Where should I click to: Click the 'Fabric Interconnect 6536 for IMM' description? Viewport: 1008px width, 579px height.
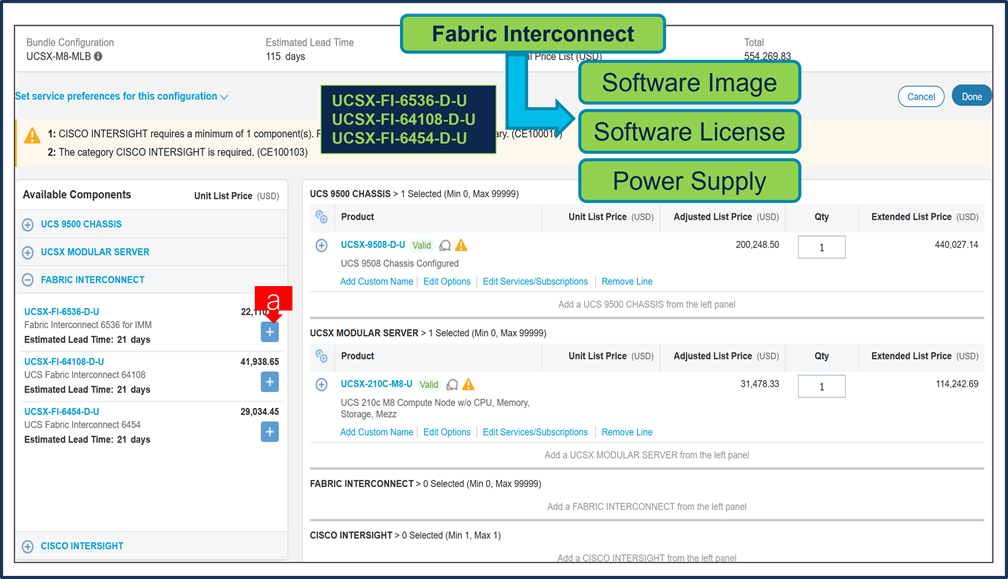click(x=88, y=325)
